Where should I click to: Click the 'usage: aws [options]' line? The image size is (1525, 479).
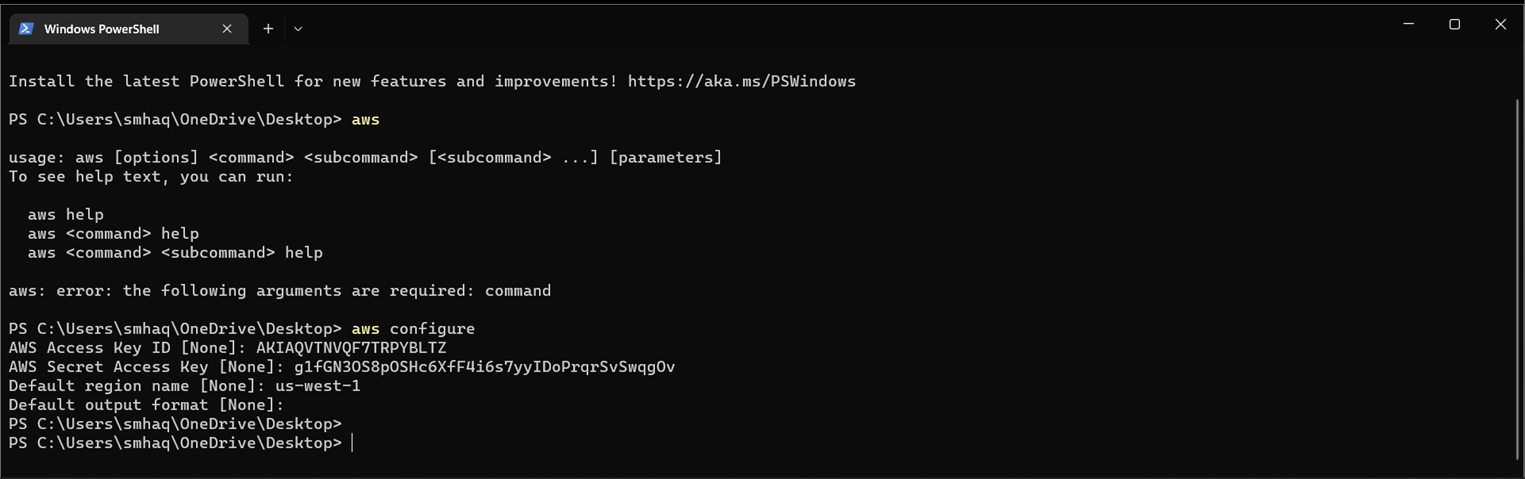(x=365, y=158)
